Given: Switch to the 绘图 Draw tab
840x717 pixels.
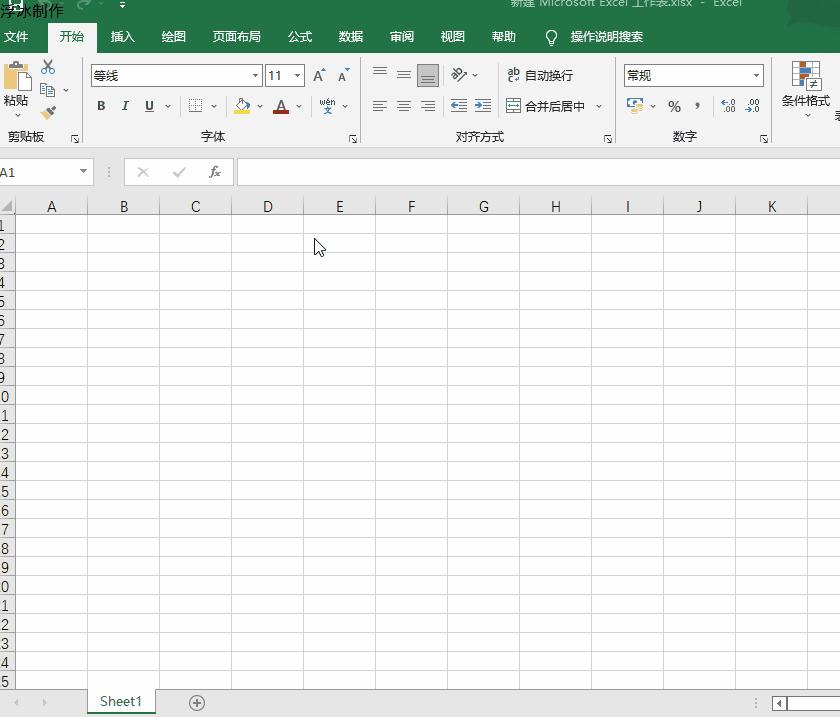Looking at the screenshot, I should point(174,37).
